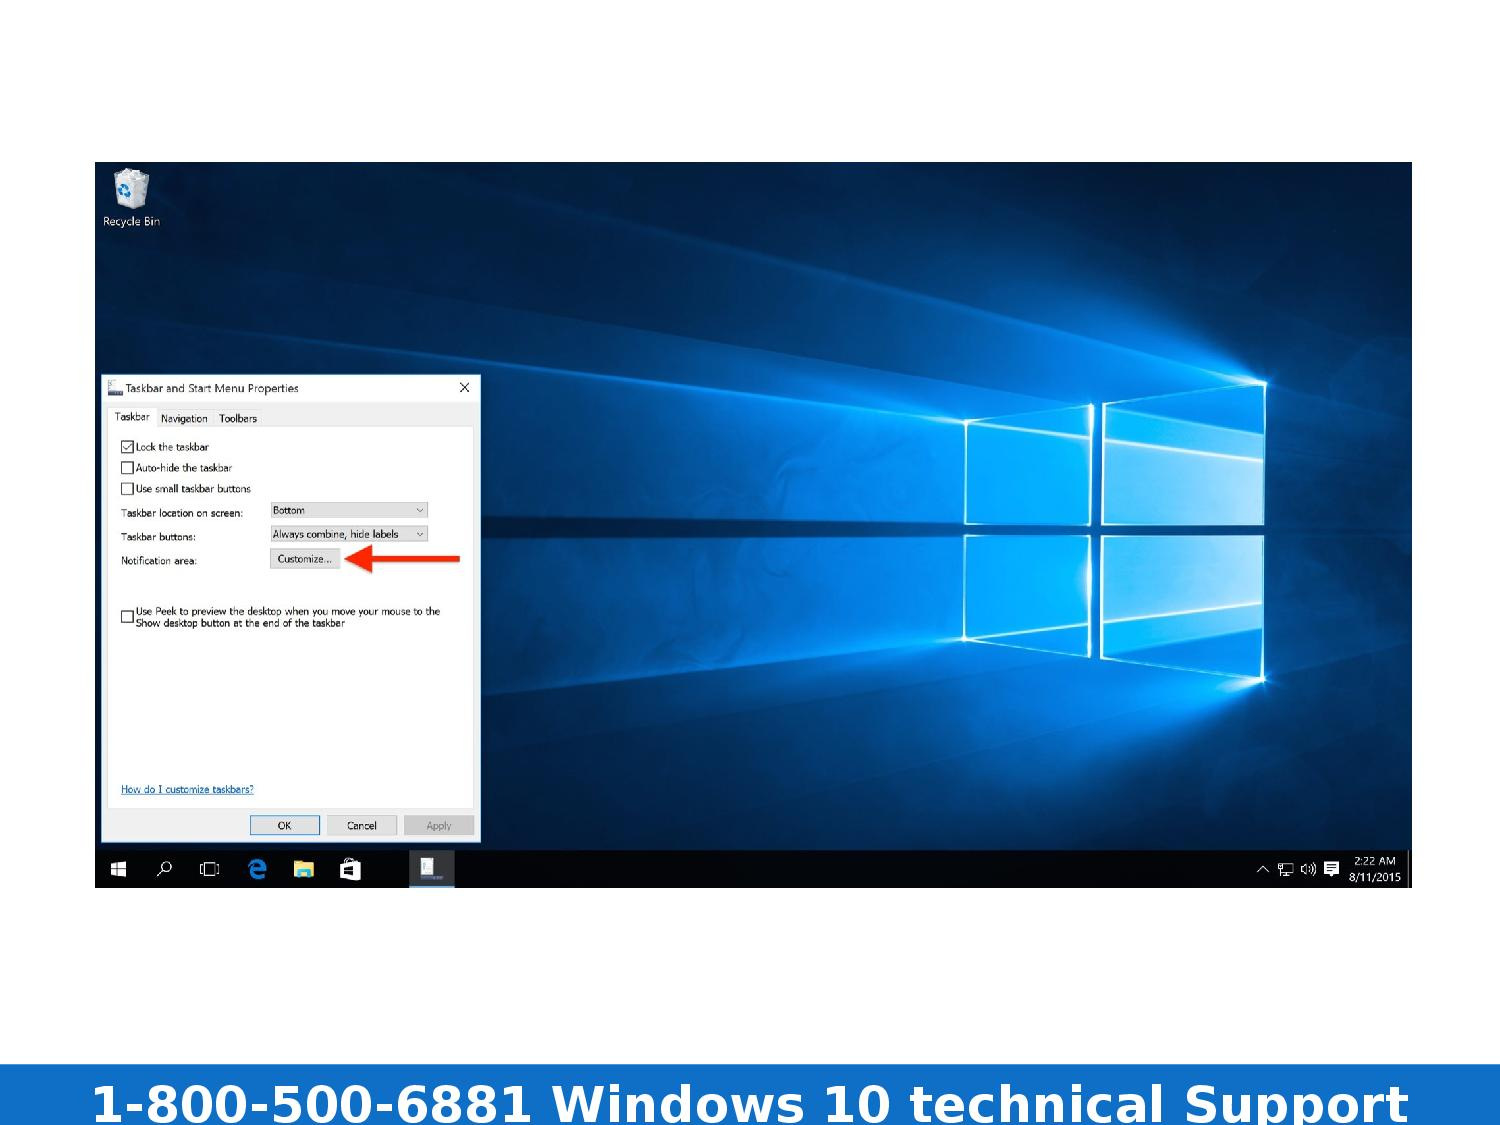Open the Taskbar buttons dropdown
The width and height of the screenshot is (1500, 1125).
(x=349, y=534)
